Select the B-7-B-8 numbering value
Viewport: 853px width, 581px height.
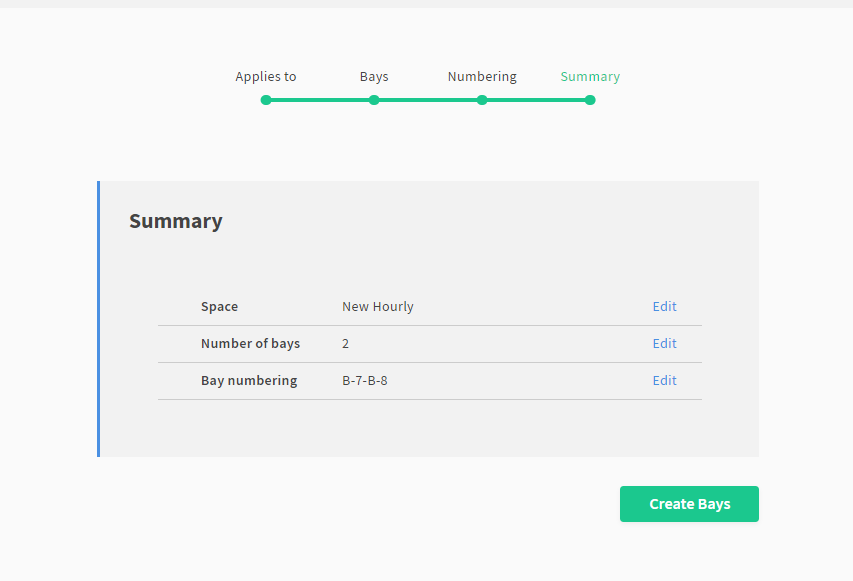pyautogui.click(x=364, y=381)
